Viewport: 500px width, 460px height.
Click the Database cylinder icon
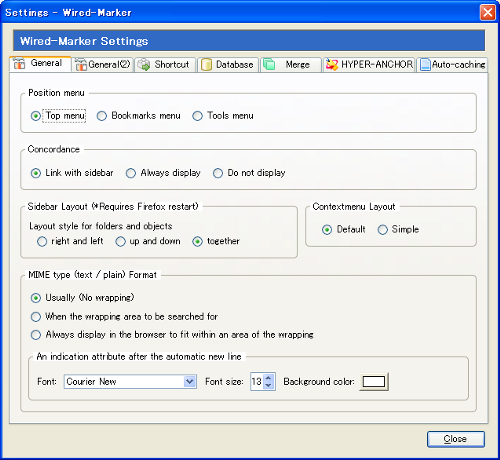pyautogui.click(x=206, y=65)
